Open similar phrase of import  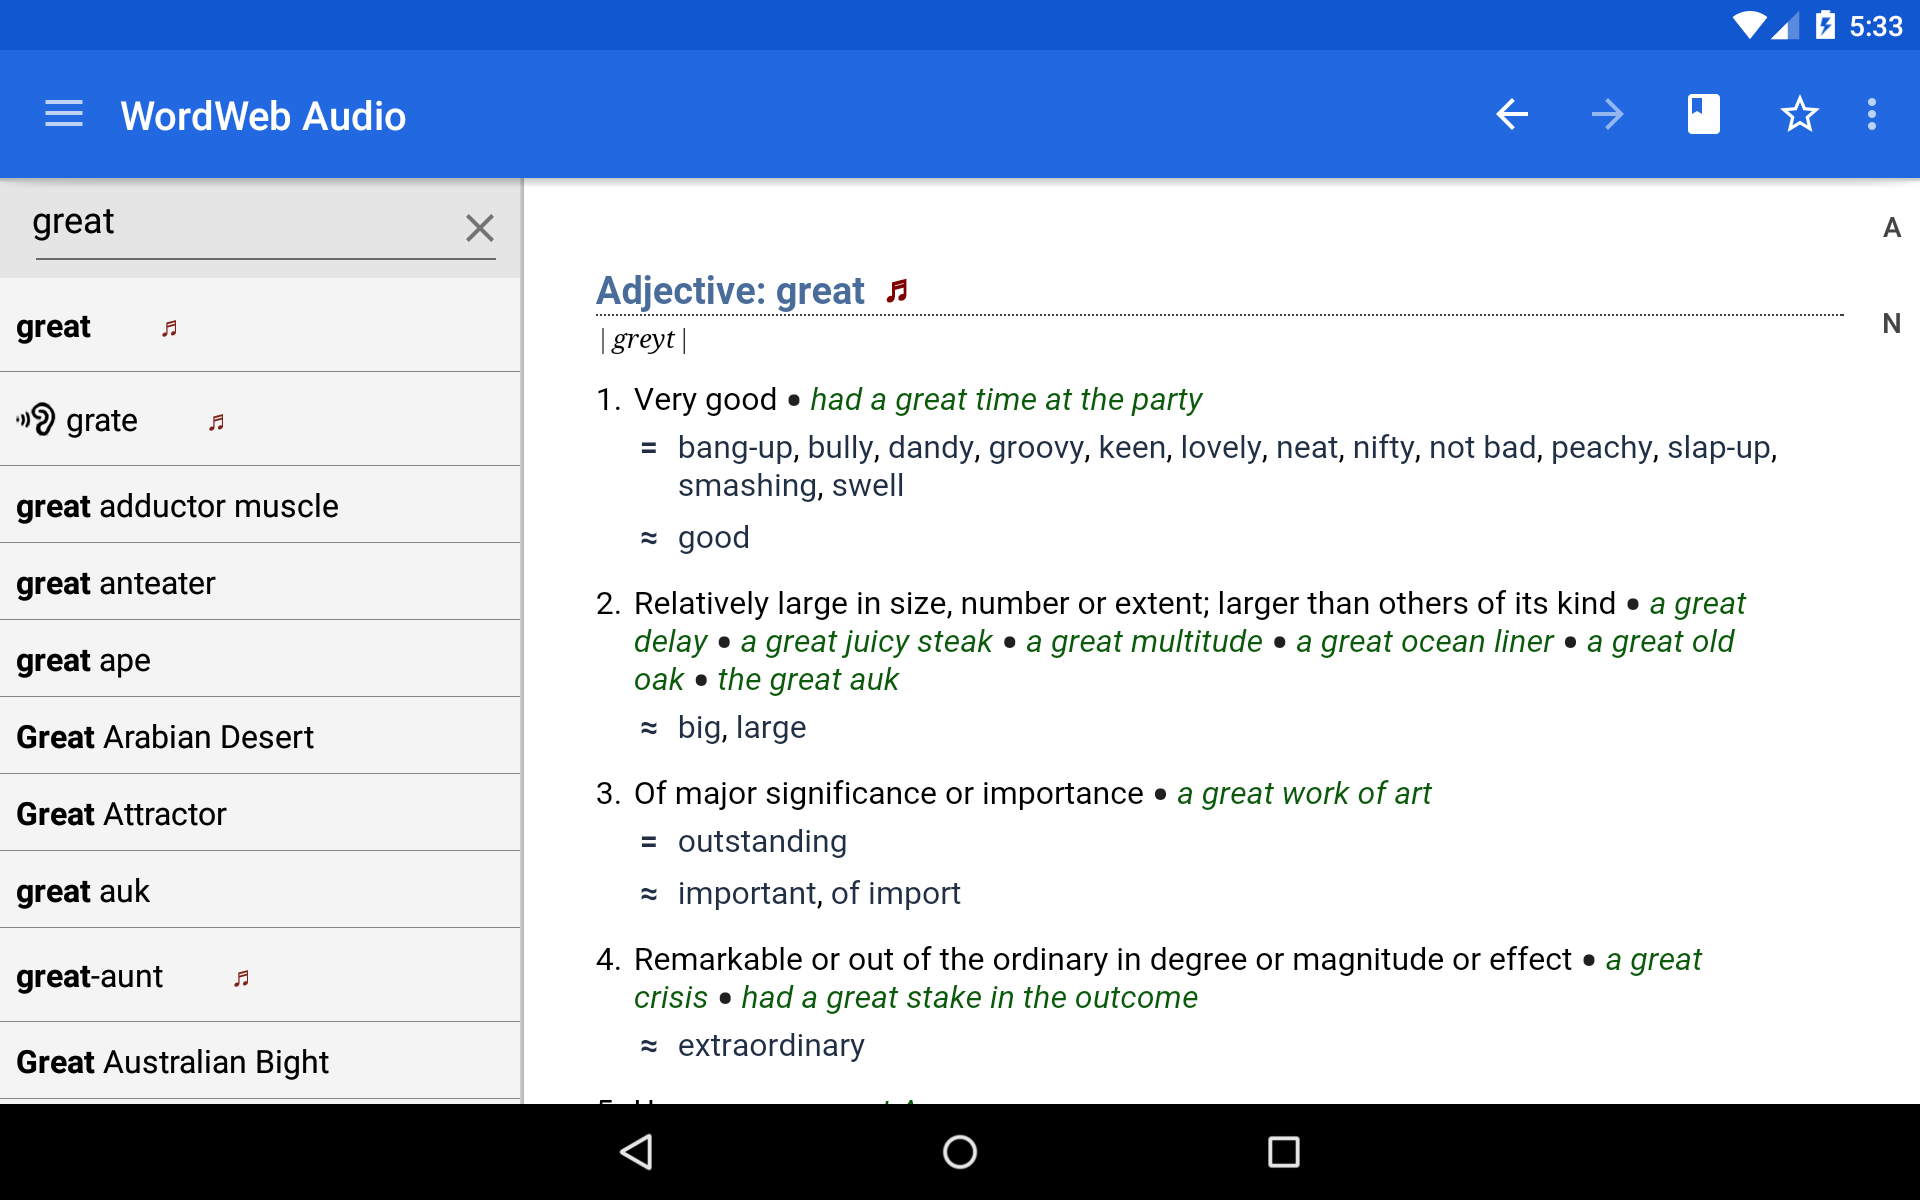(x=896, y=894)
